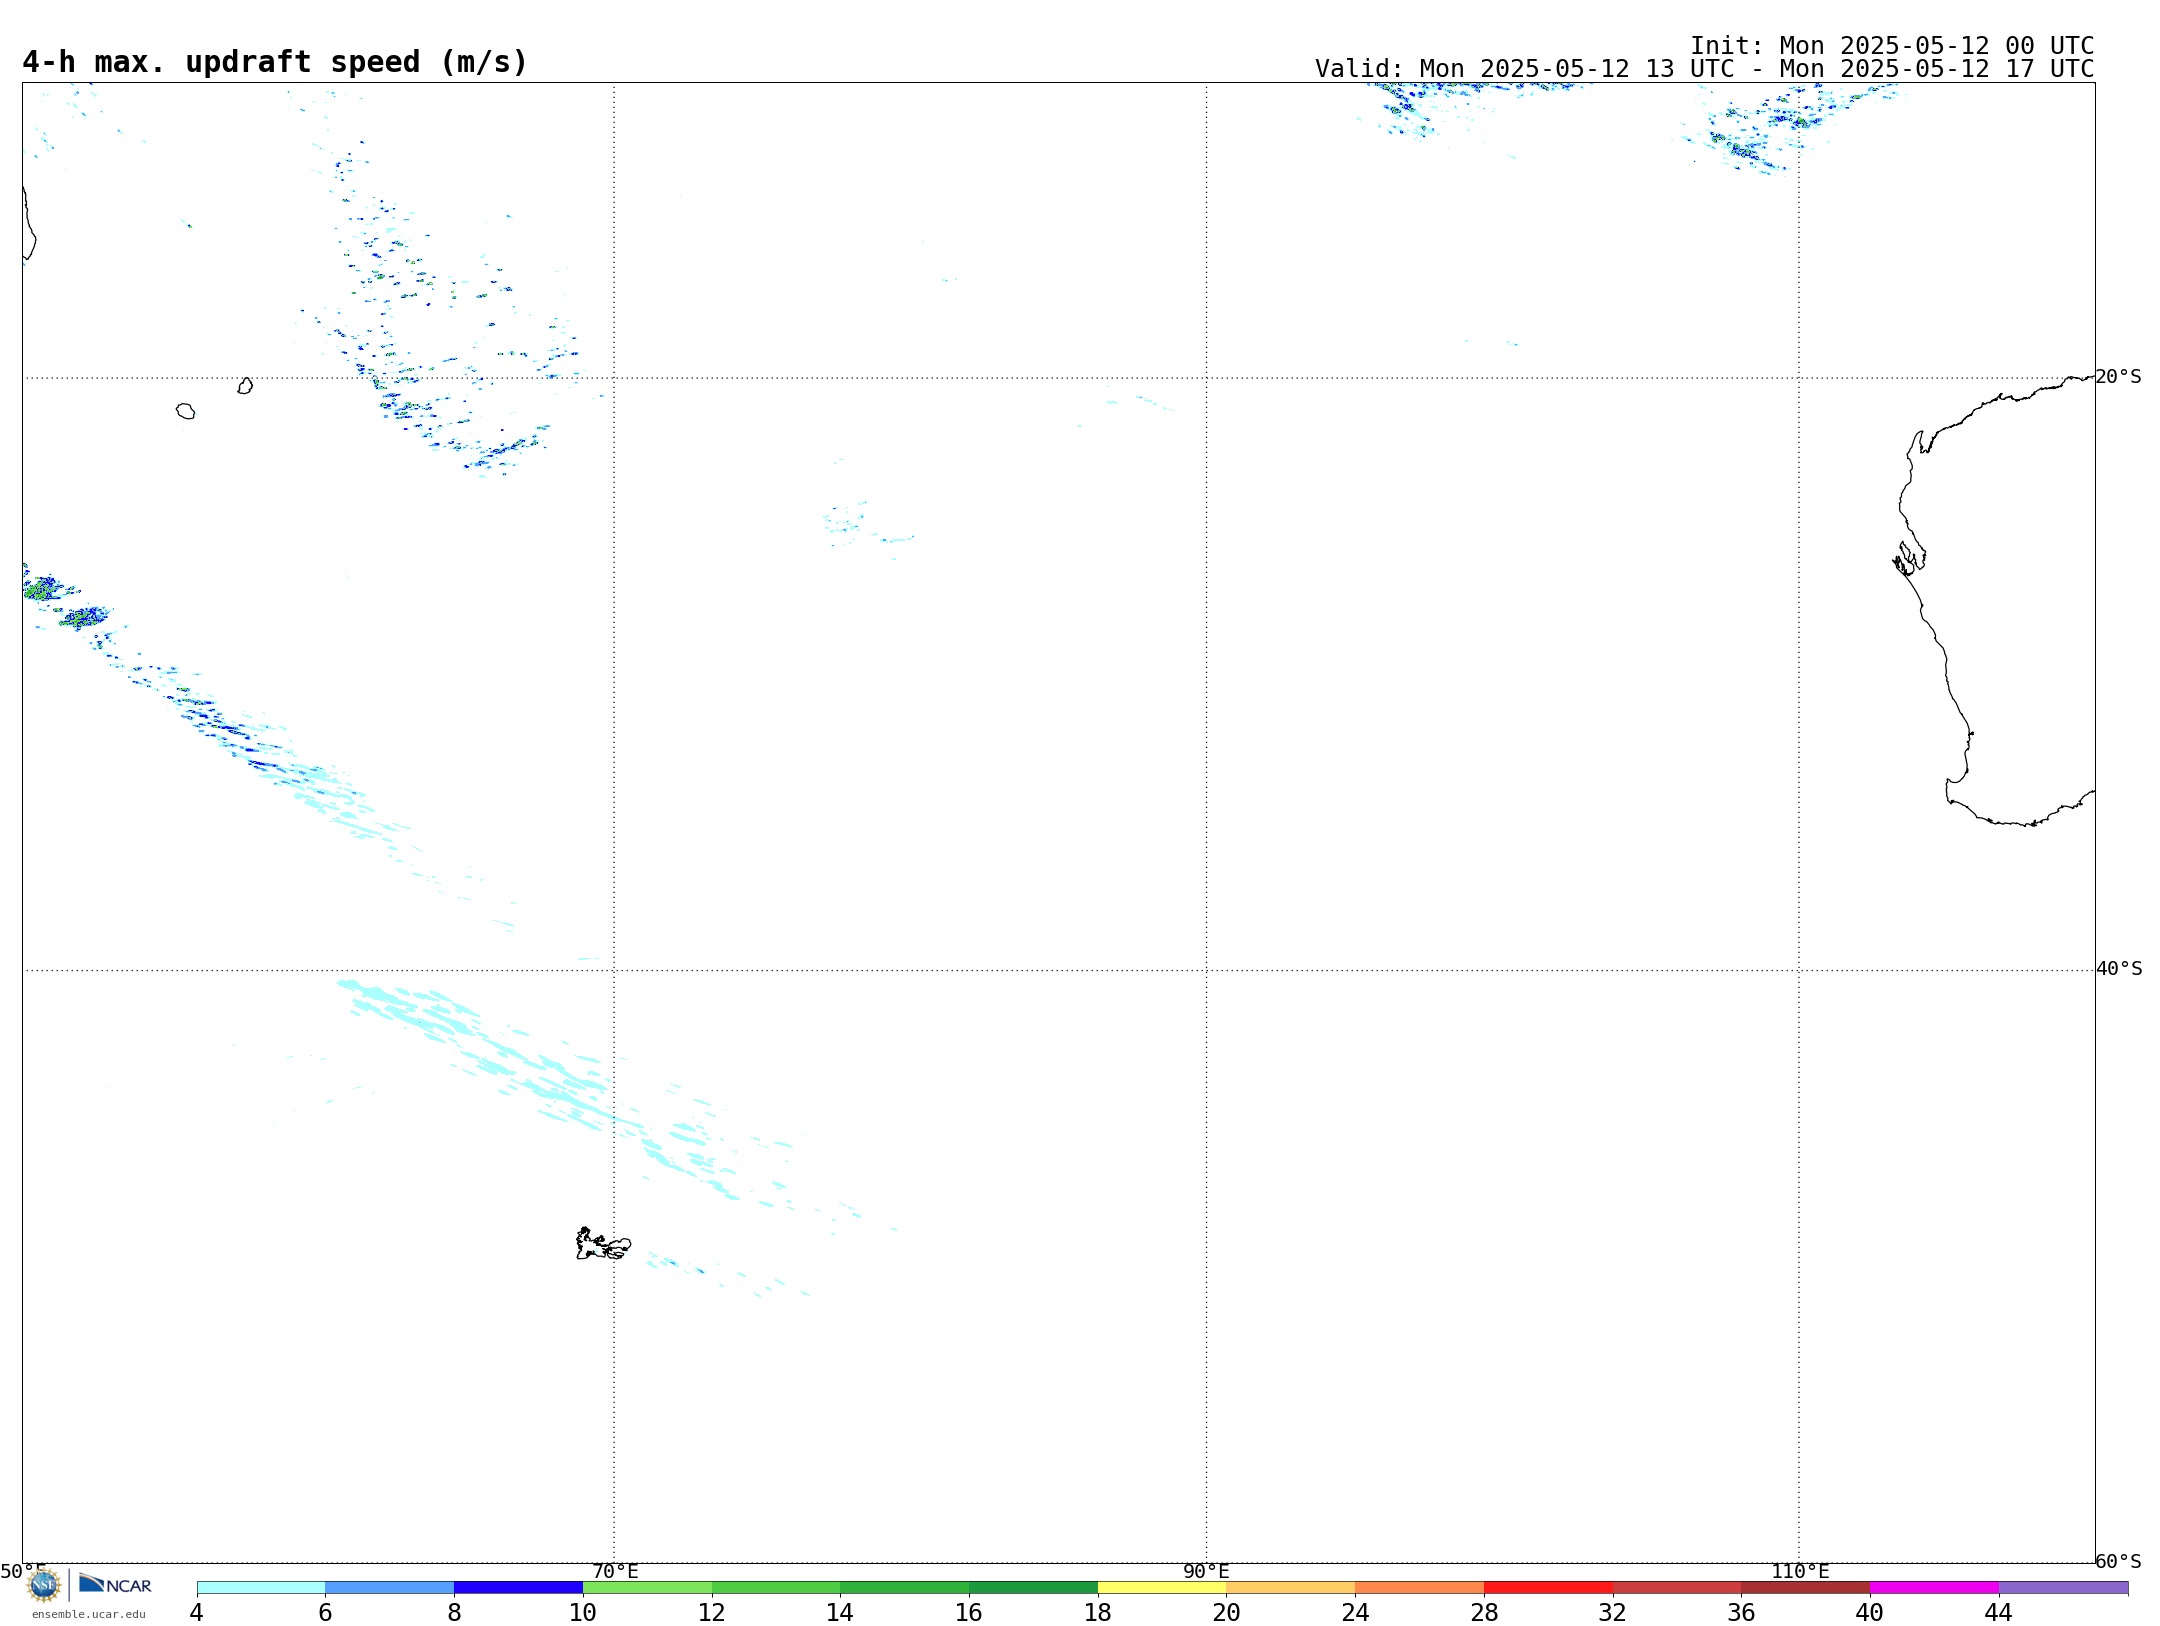Click the purple colorbar segment above 44
The image size is (2160, 1626).
pyautogui.click(x=2064, y=1588)
